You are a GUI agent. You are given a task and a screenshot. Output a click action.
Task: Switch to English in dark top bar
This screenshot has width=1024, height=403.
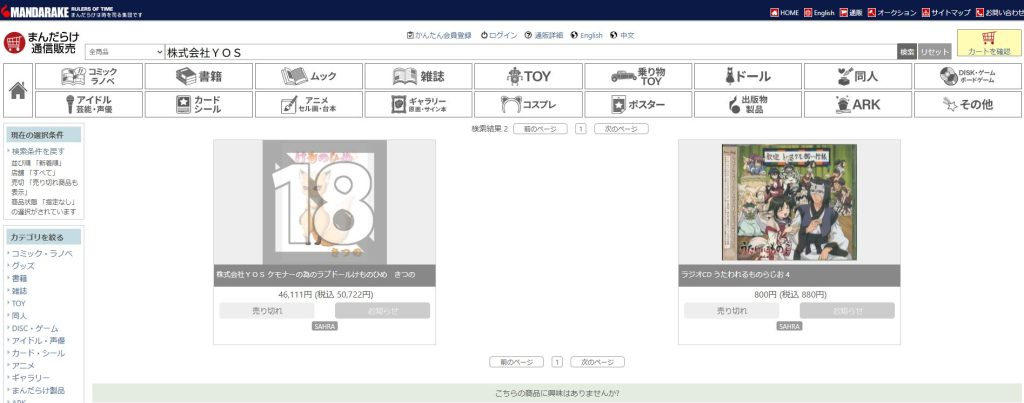pyautogui.click(x=819, y=12)
